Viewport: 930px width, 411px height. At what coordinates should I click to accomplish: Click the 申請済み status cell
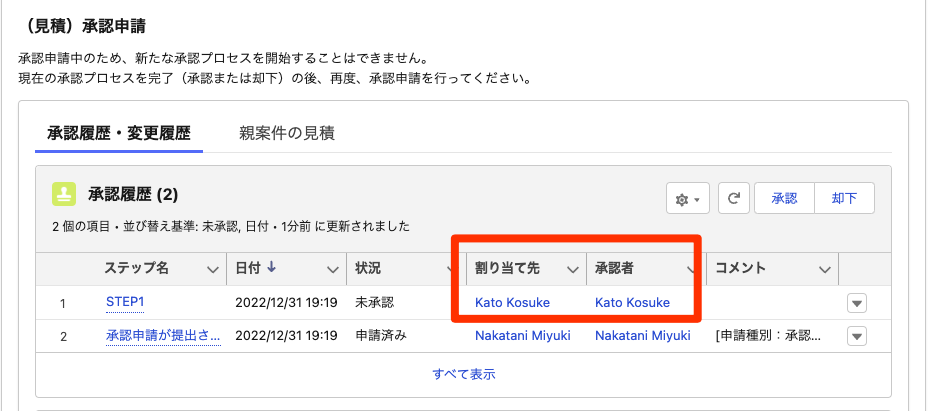click(x=381, y=336)
